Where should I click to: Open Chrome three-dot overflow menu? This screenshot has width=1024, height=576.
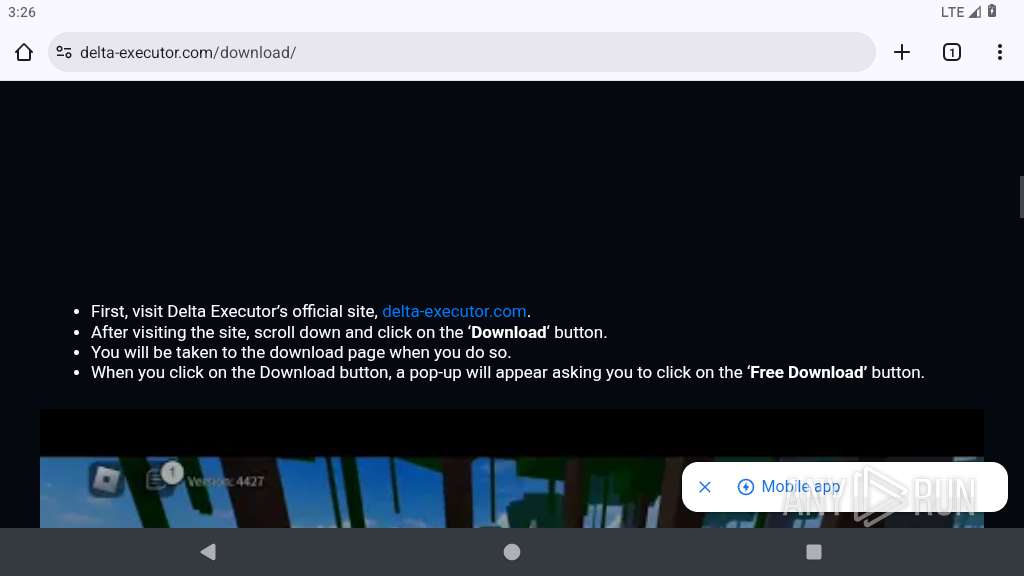(x=1000, y=52)
